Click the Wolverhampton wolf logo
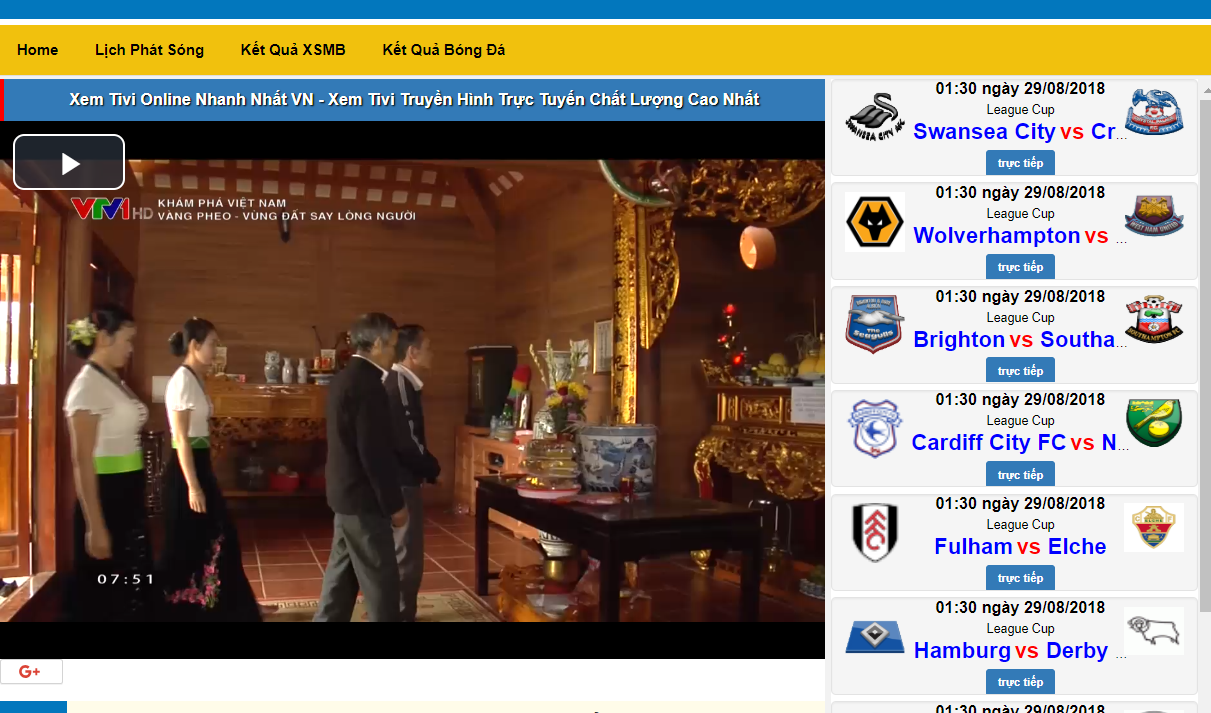Screen dimensions: 1211x713 tap(874, 222)
